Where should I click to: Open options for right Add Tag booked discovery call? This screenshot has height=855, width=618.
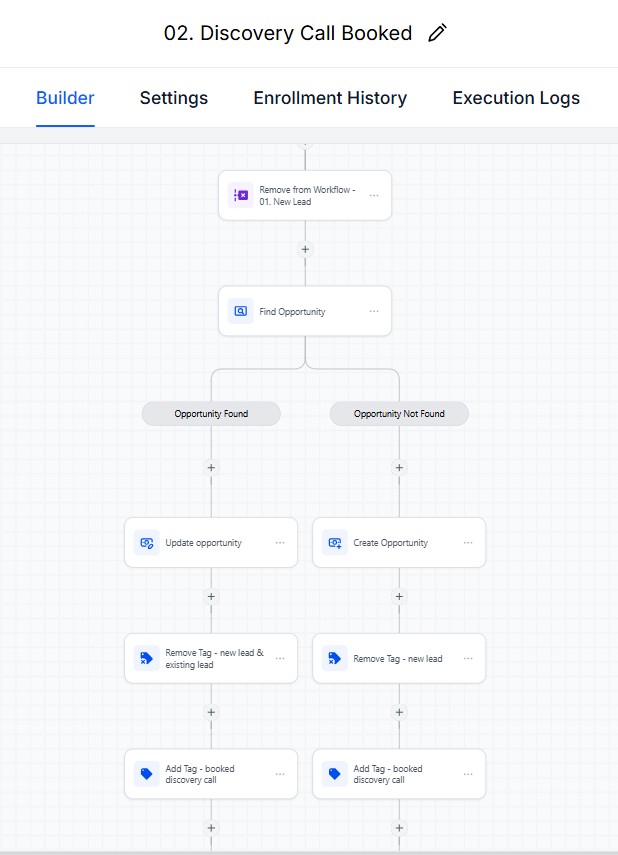click(468, 774)
